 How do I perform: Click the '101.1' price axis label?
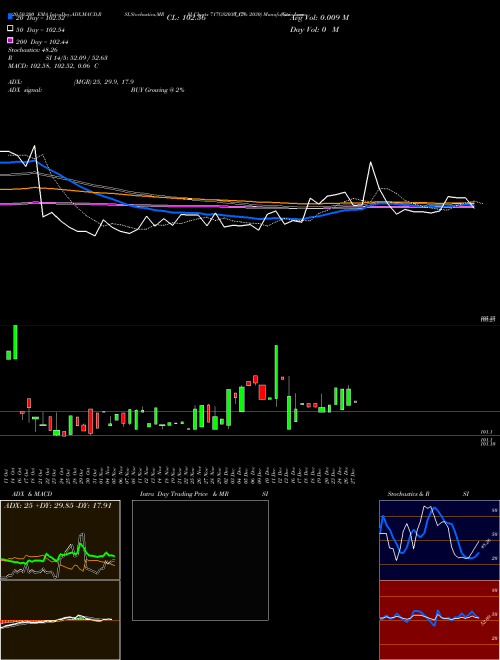pyautogui.click(x=487, y=432)
